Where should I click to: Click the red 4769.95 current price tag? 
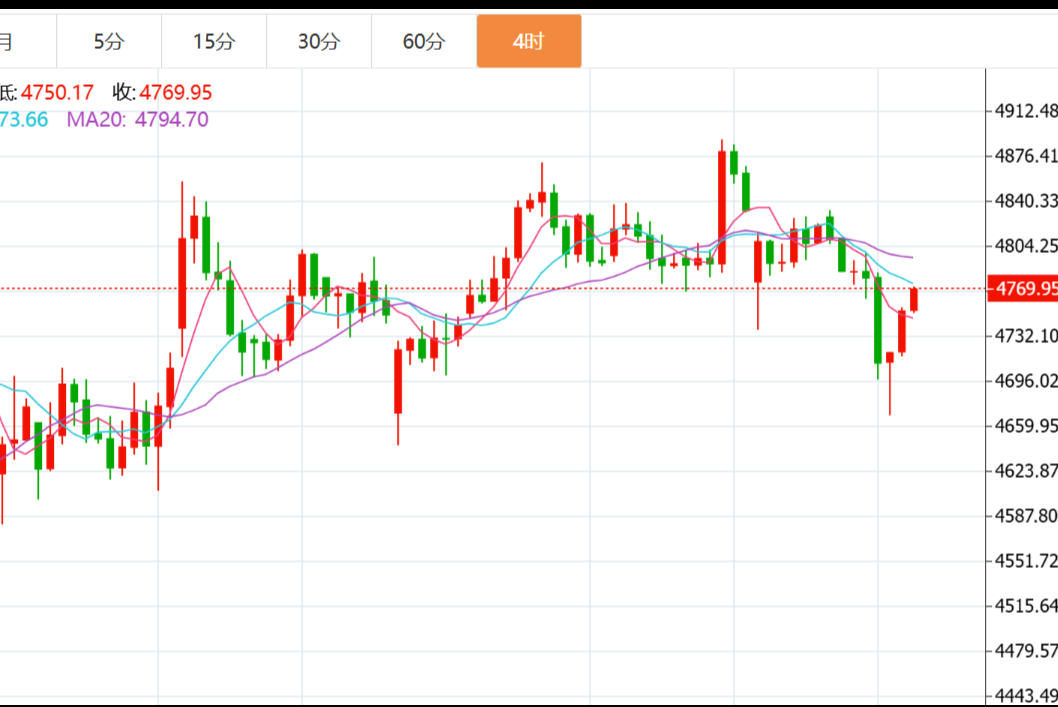pos(1022,290)
